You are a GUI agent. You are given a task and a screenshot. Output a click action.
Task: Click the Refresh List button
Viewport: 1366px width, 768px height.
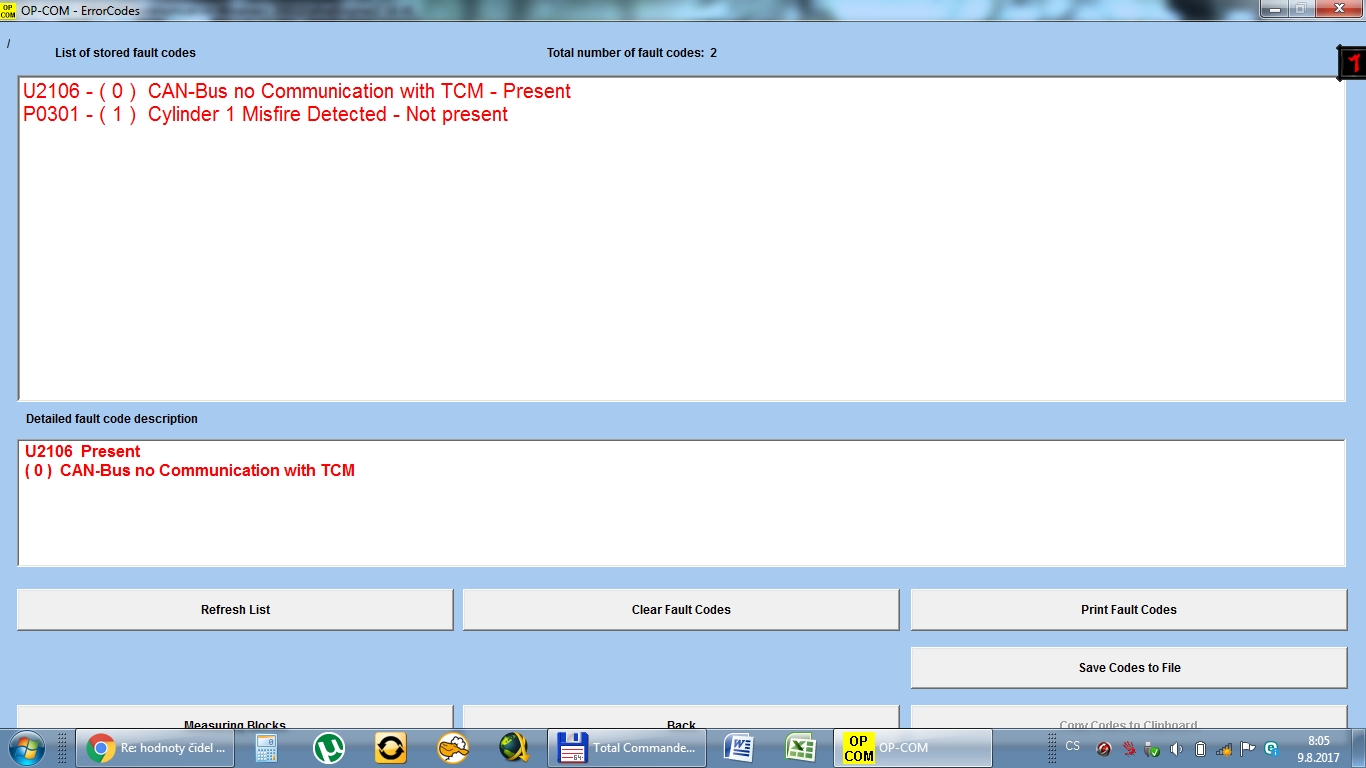point(235,609)
